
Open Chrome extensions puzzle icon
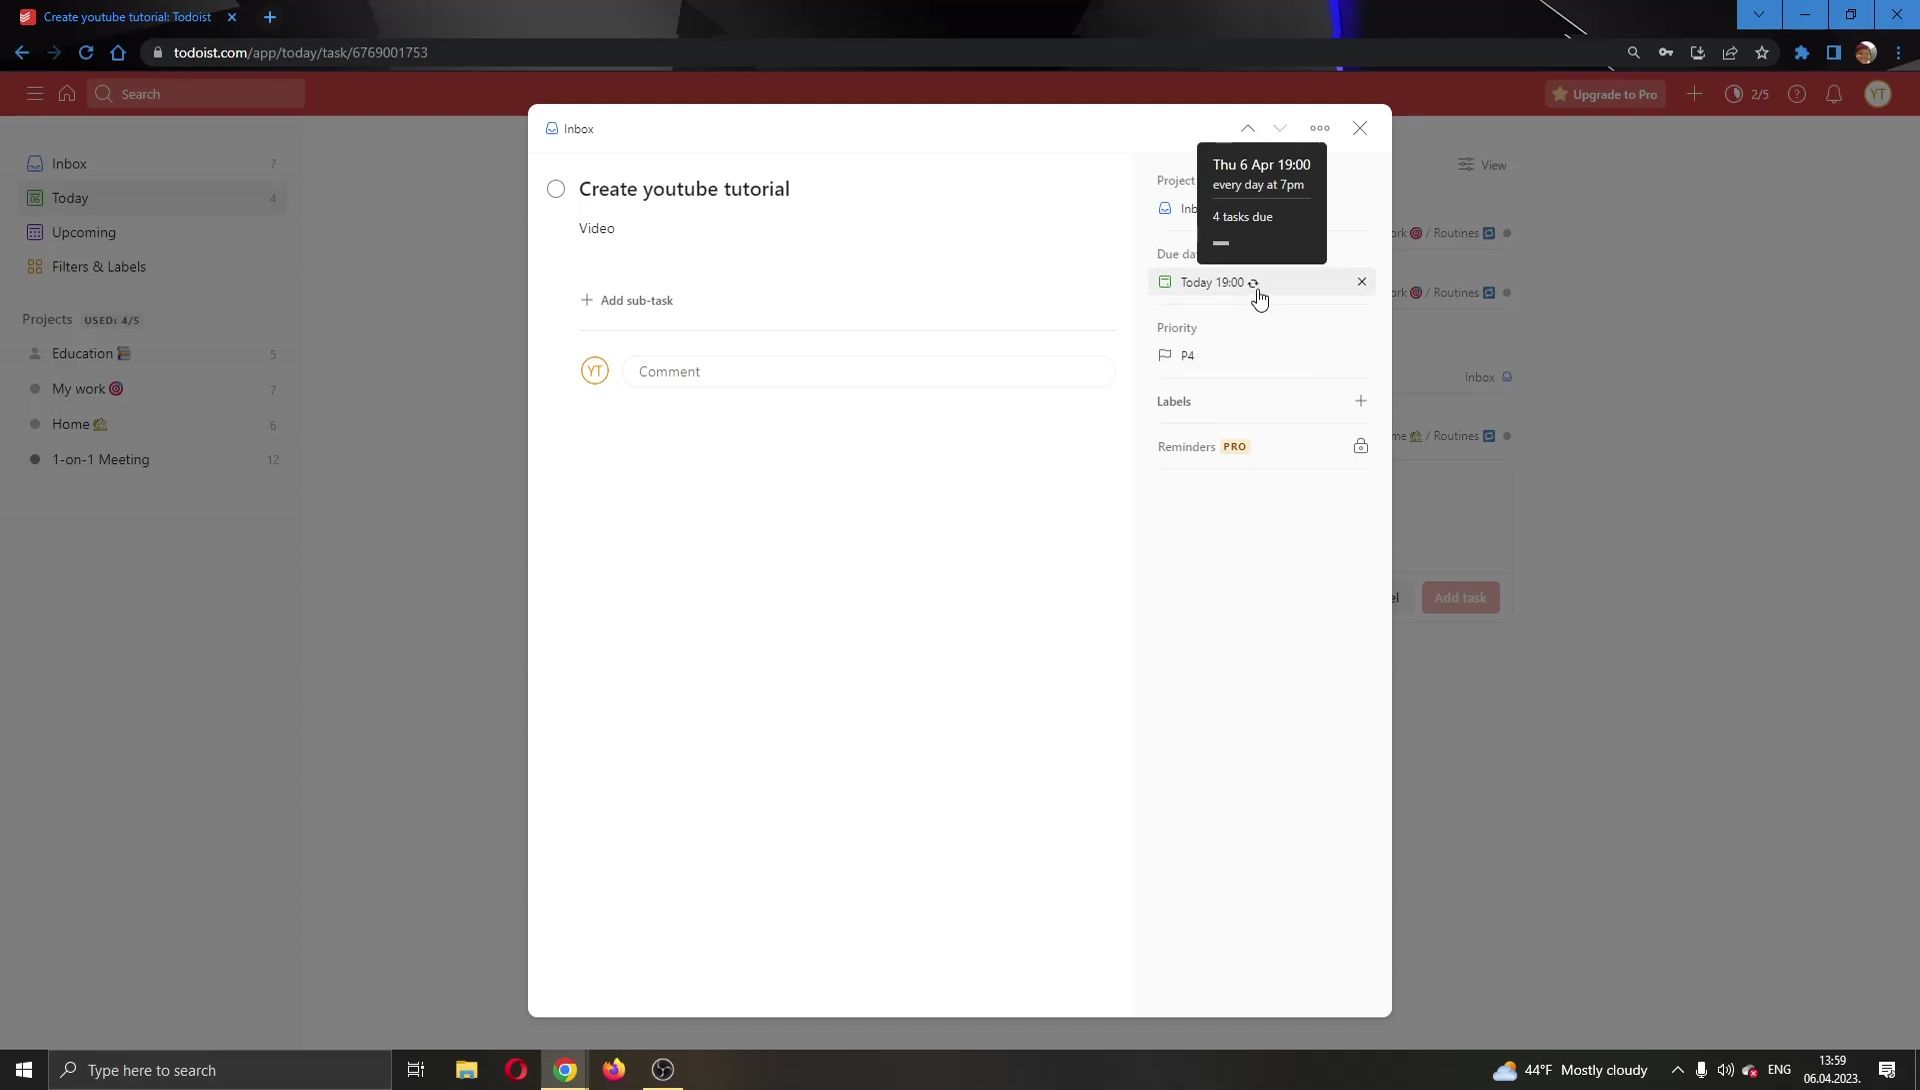pyautogui.click(x=1801, y=52)
